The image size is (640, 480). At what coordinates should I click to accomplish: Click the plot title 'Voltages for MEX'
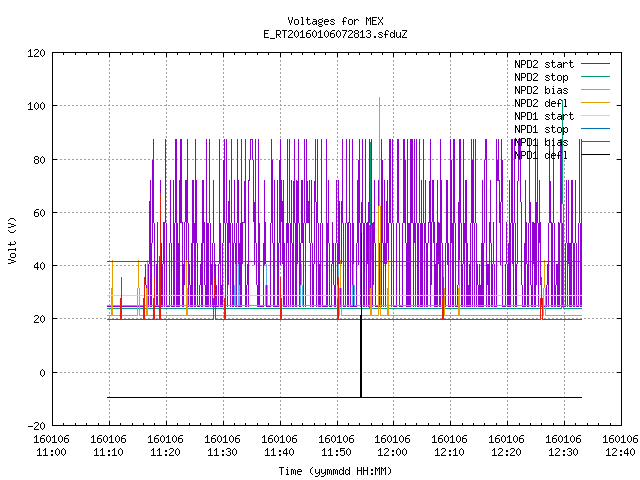(335, 21)
